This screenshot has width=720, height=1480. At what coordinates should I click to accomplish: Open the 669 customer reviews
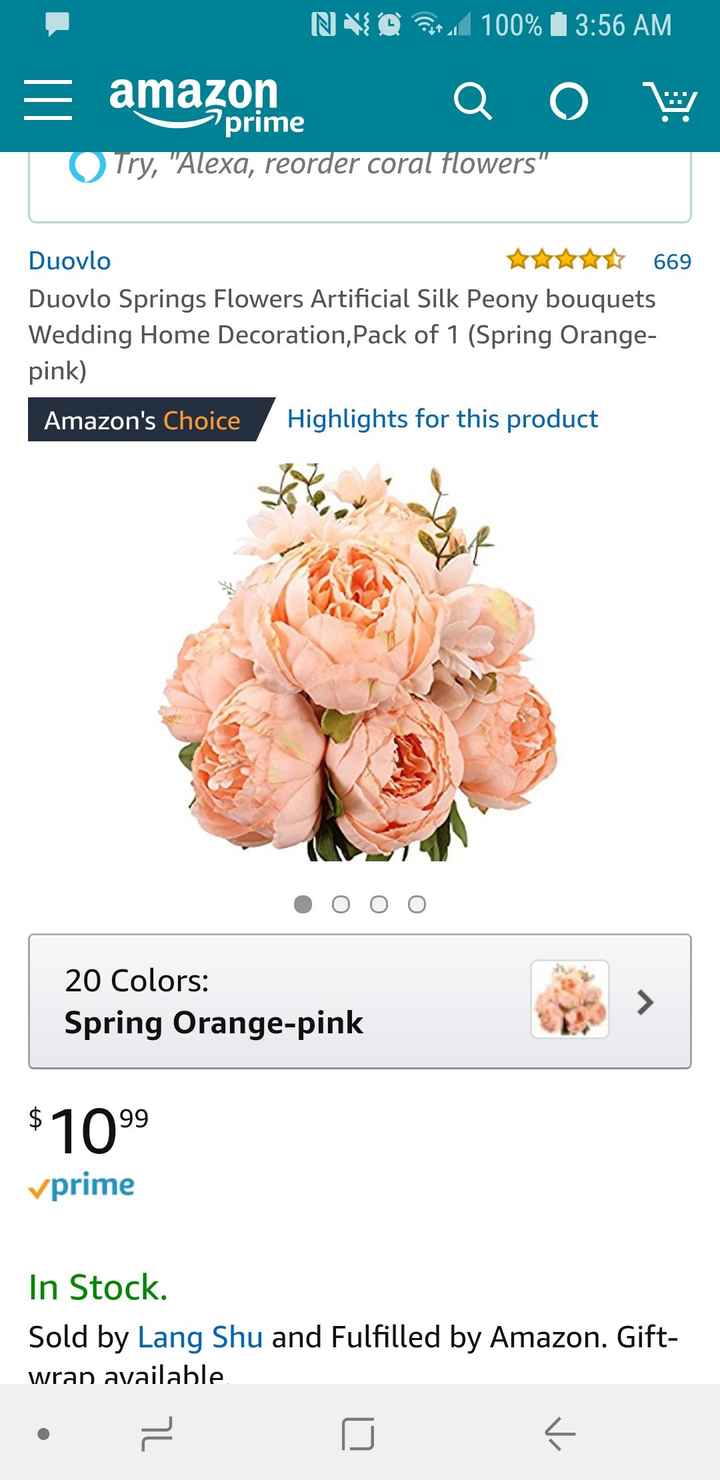[x=672, y=261]
